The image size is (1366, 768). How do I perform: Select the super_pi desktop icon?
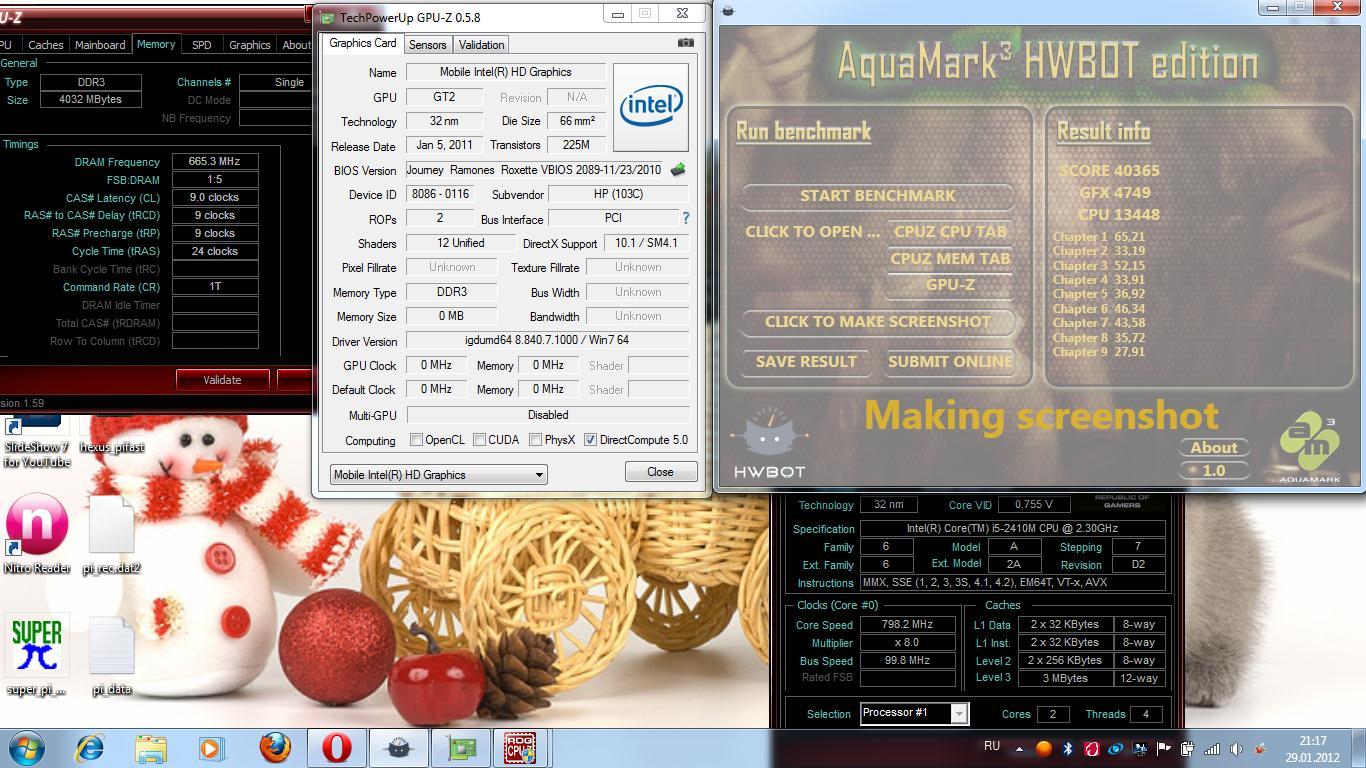point(37,655)
